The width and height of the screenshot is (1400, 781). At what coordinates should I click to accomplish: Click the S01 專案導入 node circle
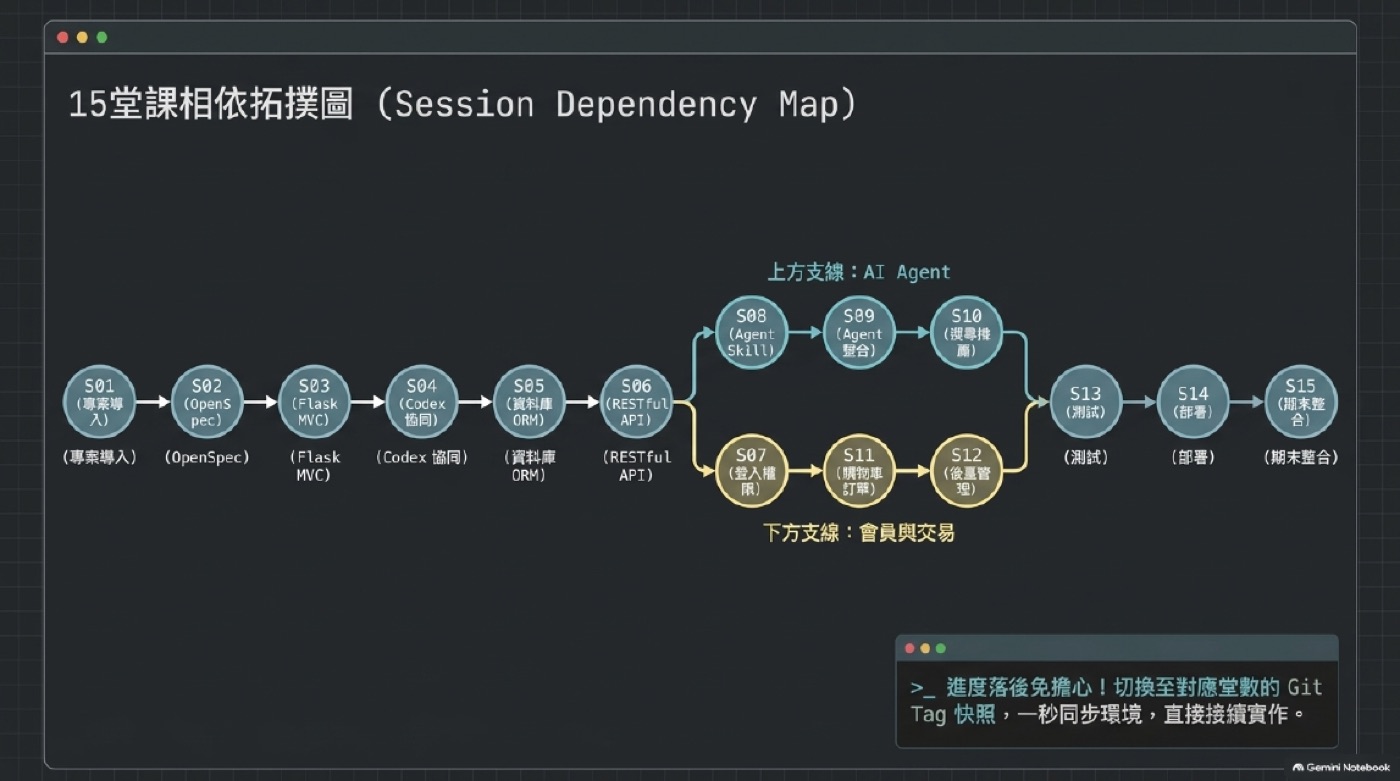pos(100,402)
